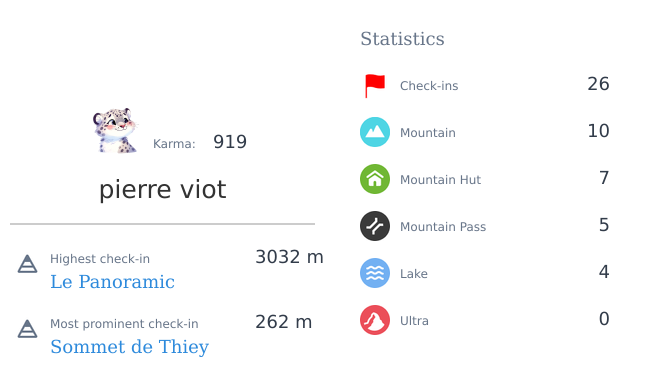Image resolution: width=650 pixels, height=385 pixels.
Task: Open the Sommet de Thiey link
Action: (129, 347)
